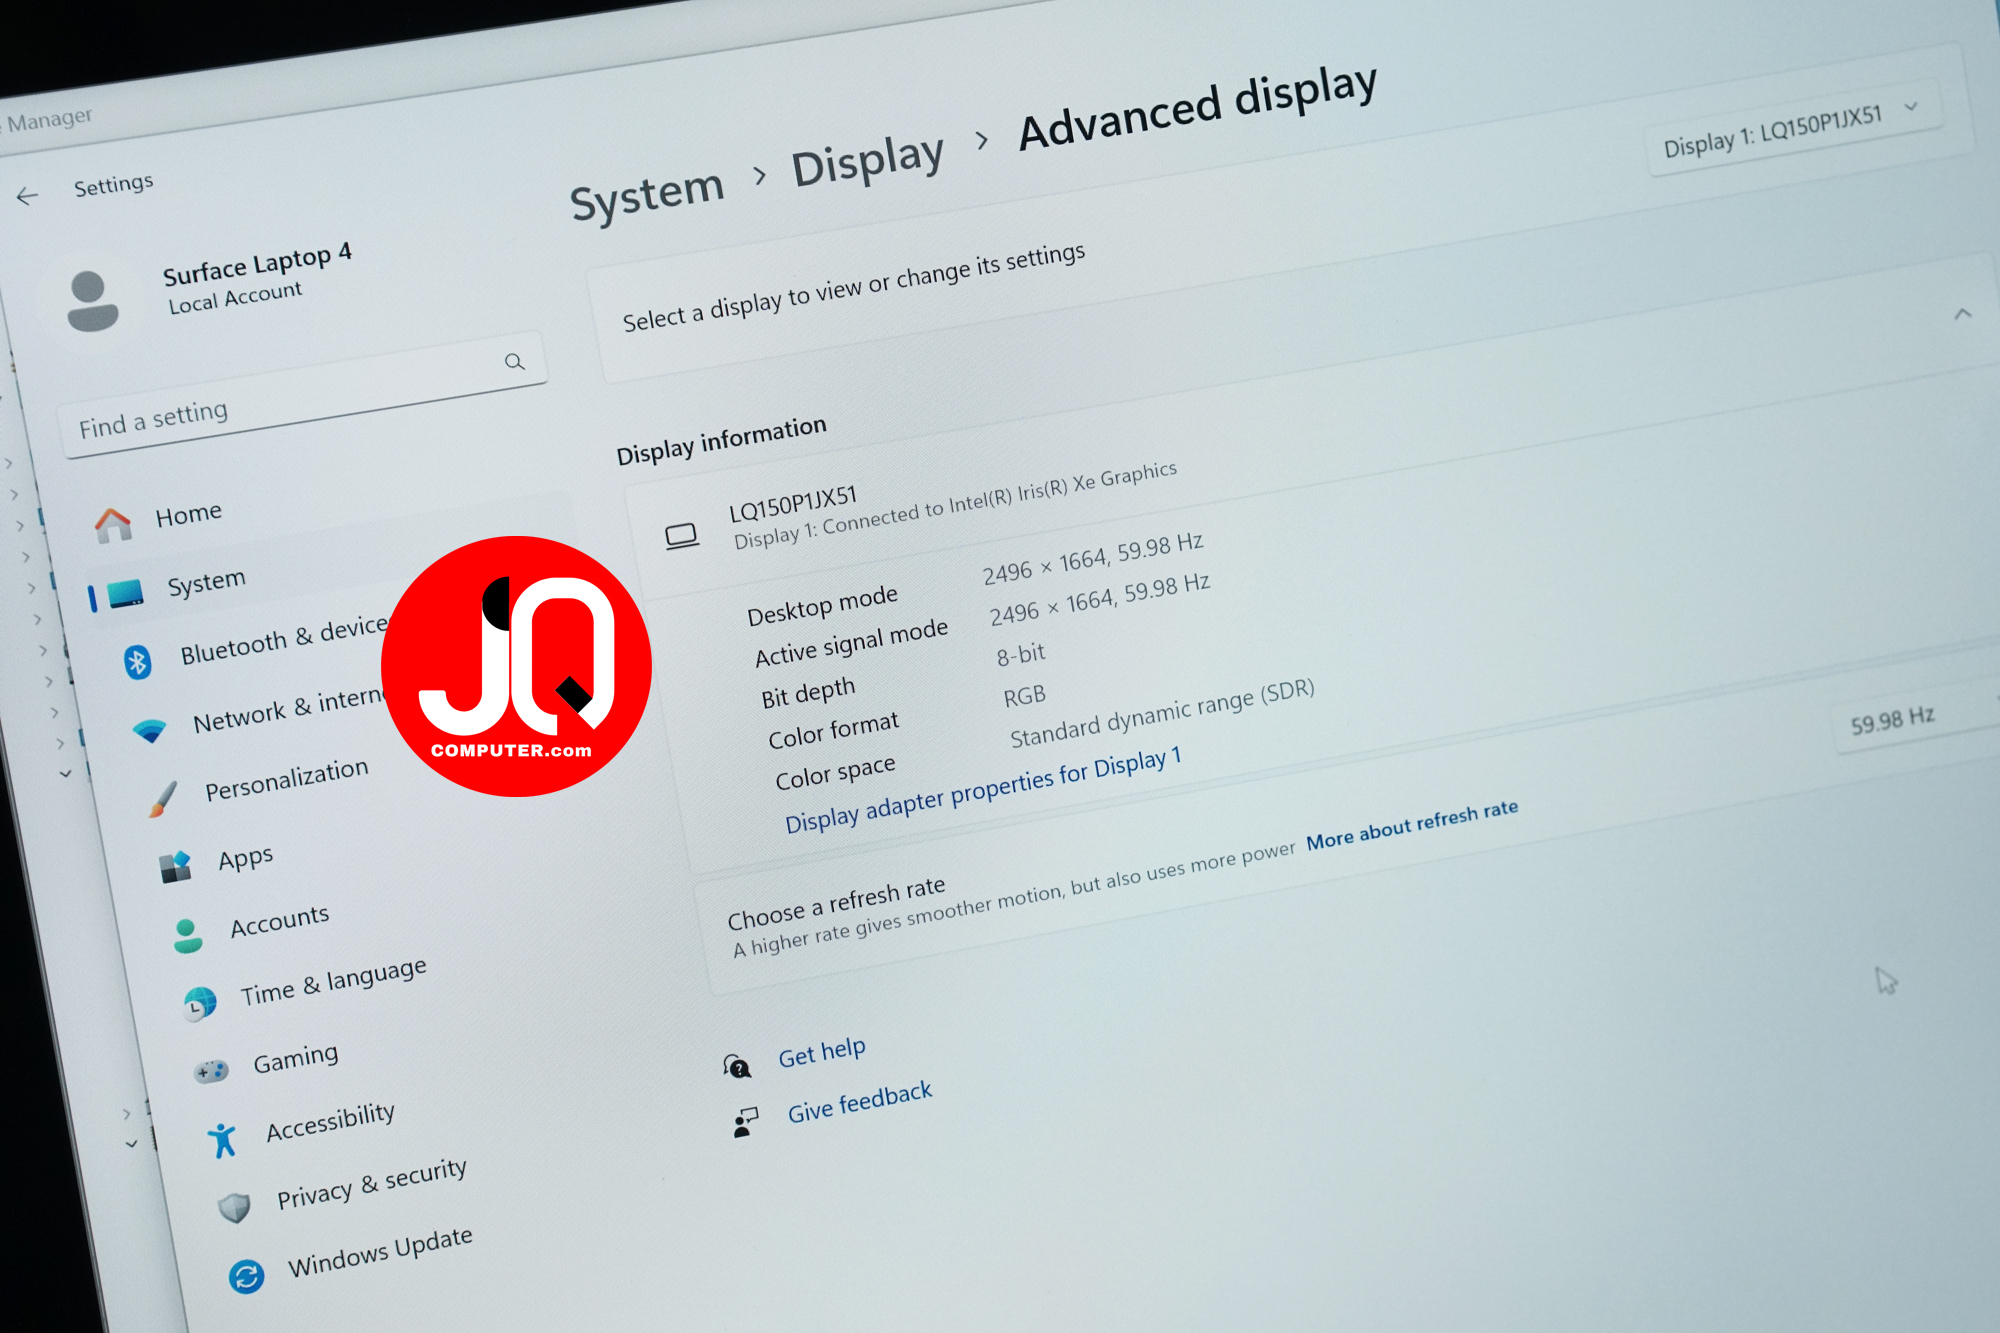
Task: Click the Get help link
Action: pos(822,1052)
